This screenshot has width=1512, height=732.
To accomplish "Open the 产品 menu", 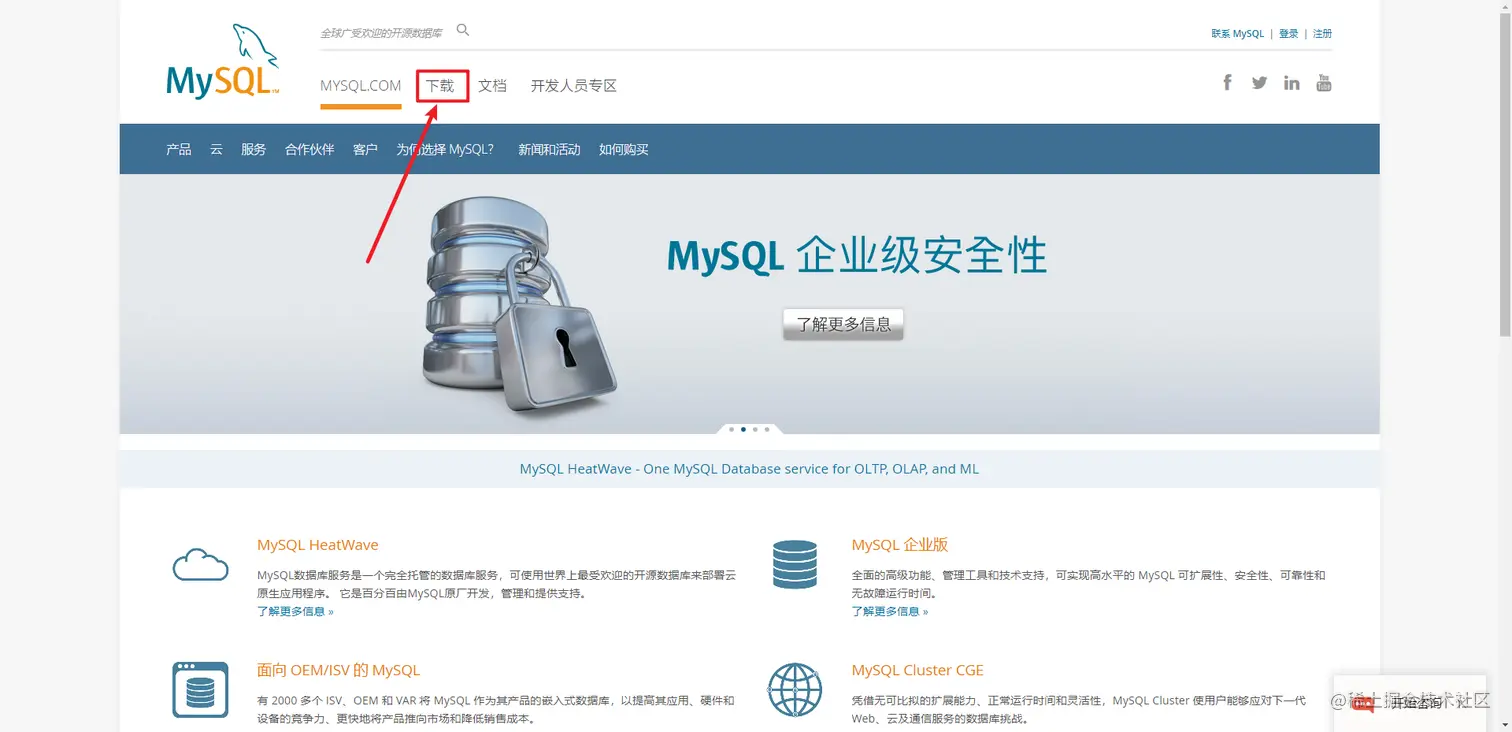I will click(179, 150).
